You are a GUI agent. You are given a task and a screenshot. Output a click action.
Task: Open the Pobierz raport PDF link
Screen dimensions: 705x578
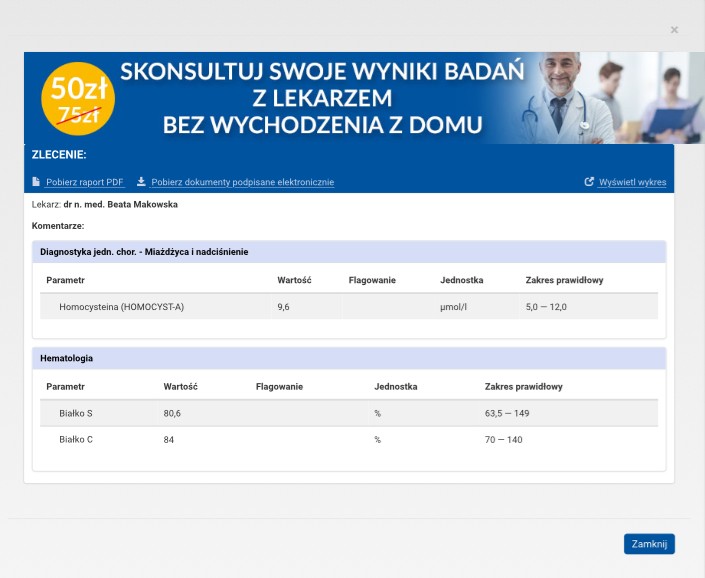point(85,182)
